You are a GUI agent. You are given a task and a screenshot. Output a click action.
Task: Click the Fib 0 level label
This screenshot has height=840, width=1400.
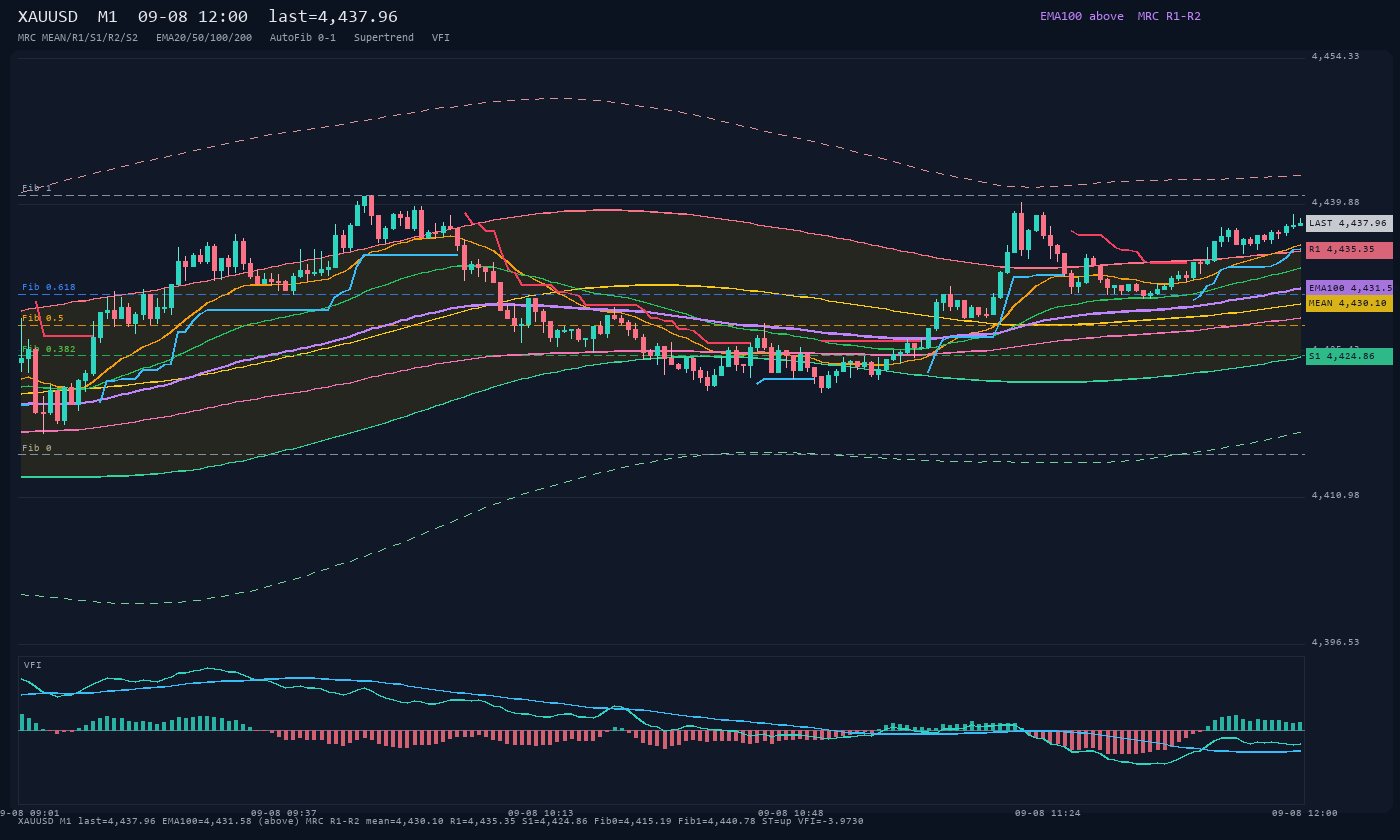pos(36,448)
